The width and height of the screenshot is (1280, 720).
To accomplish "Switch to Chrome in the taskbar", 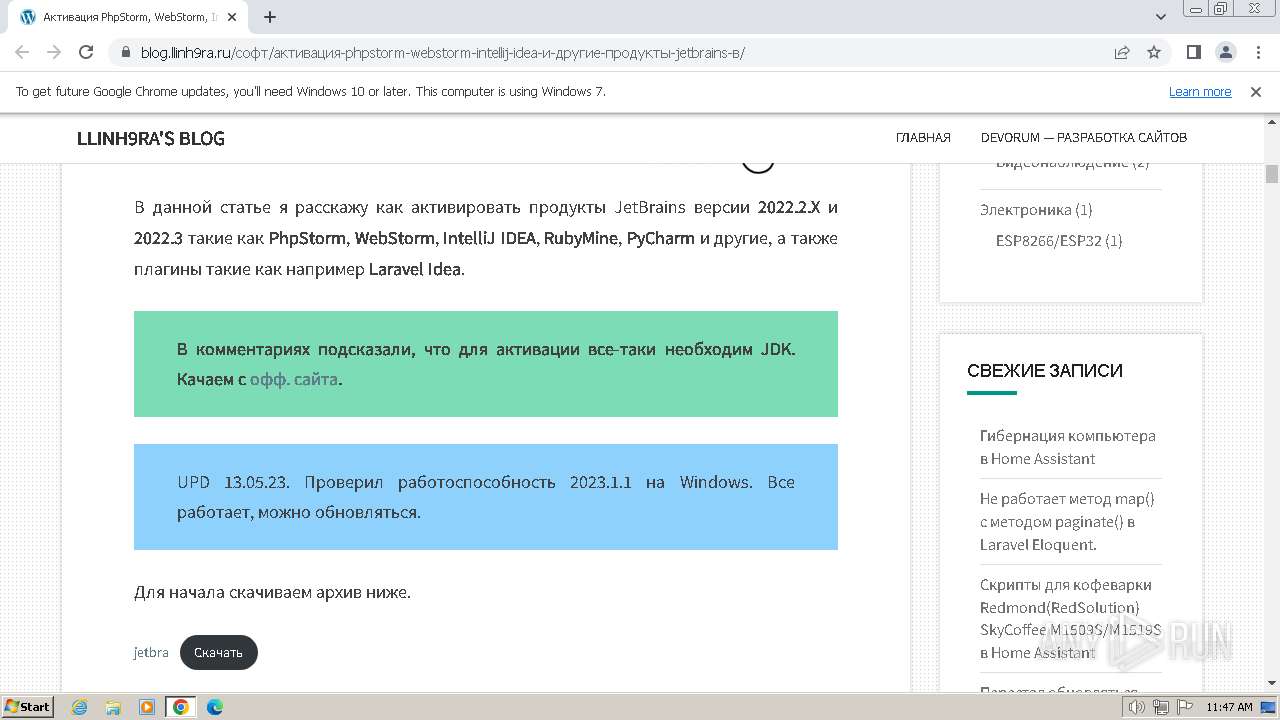I will 181,707.
